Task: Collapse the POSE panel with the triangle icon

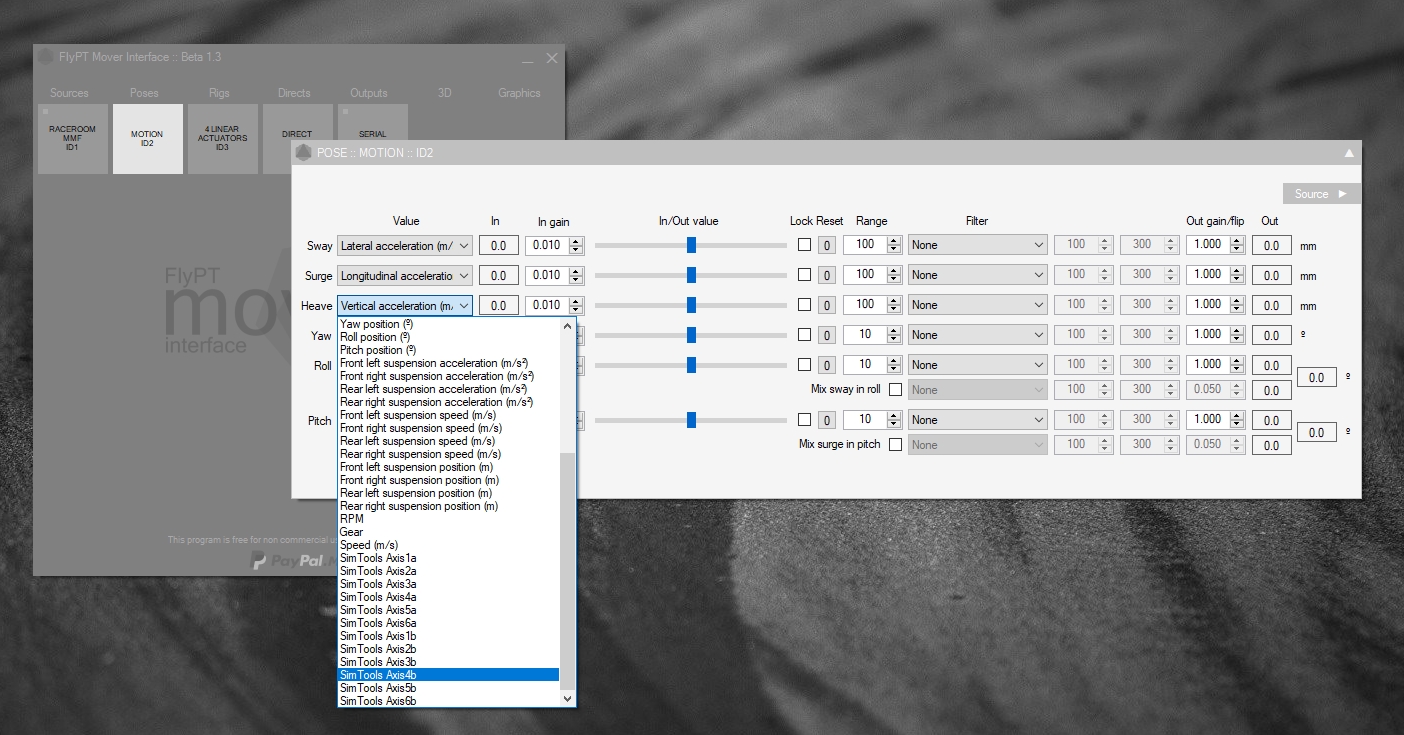Action: 1349,153
